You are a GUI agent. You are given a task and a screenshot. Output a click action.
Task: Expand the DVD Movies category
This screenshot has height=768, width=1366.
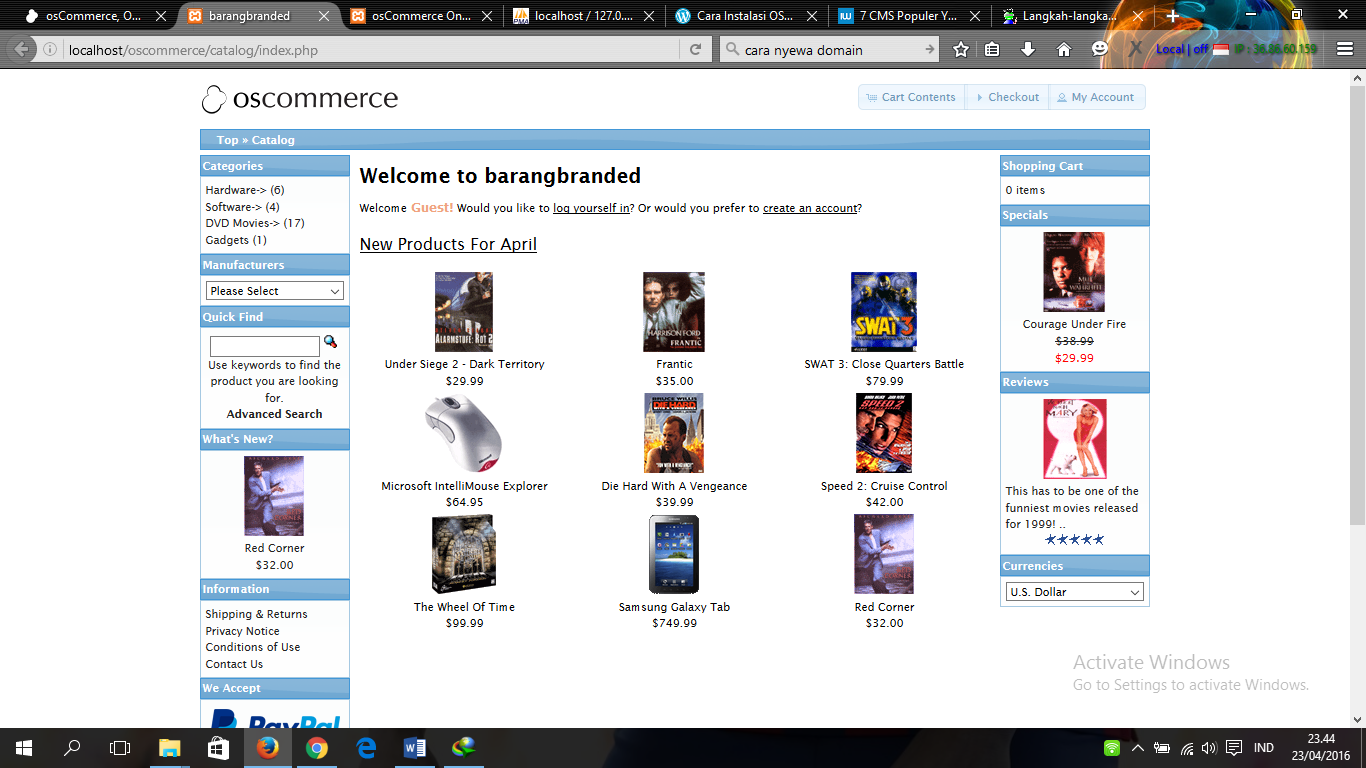(x=243, y=223)
